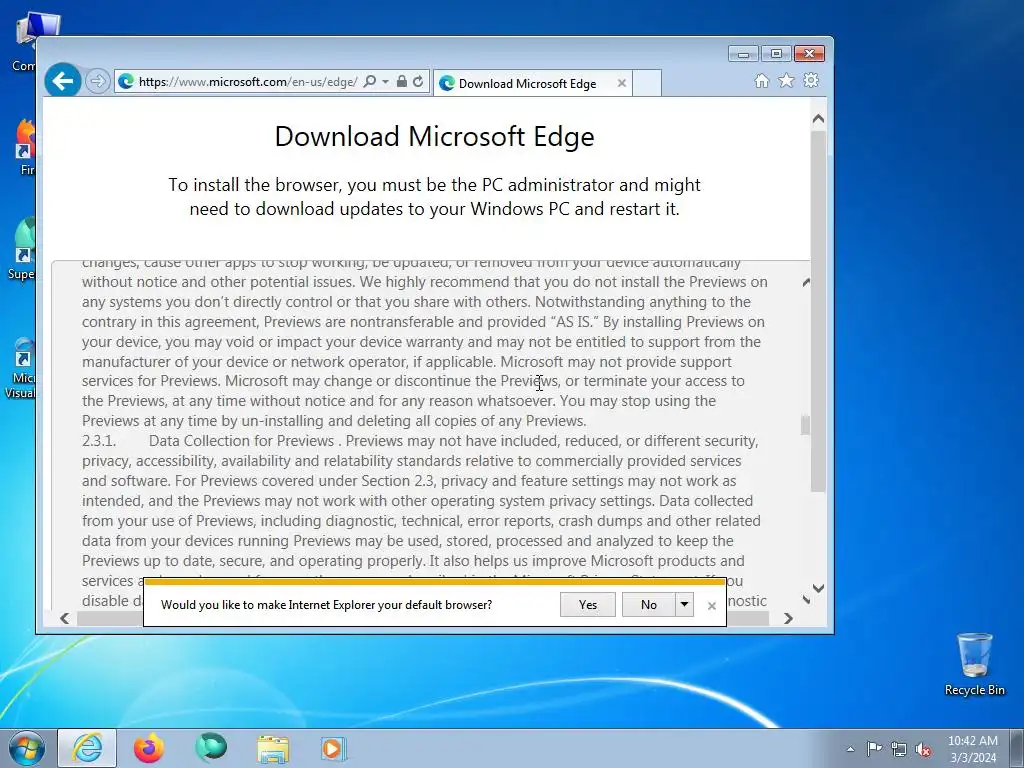Screen dimensions: 1024x768
Task: Select the Microsoft Visual desktop shortcut
Action: point(22,369)
